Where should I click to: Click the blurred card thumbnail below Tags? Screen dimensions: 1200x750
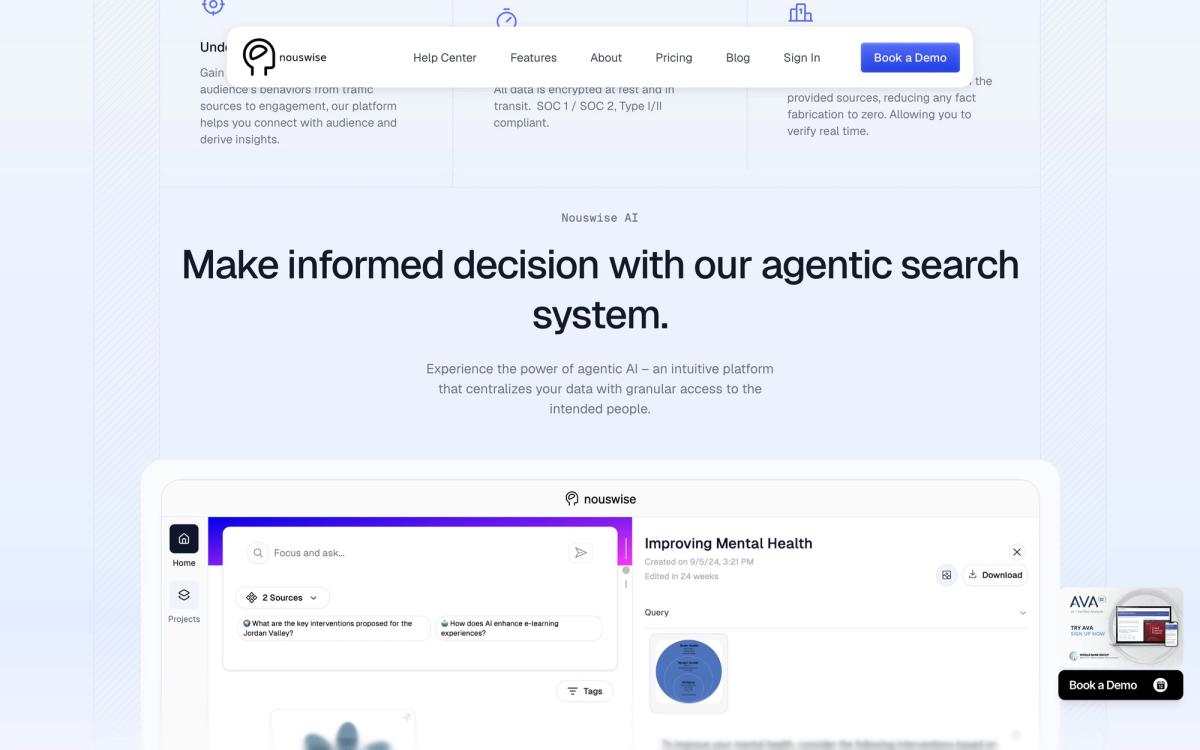click(x=342, y=730)
